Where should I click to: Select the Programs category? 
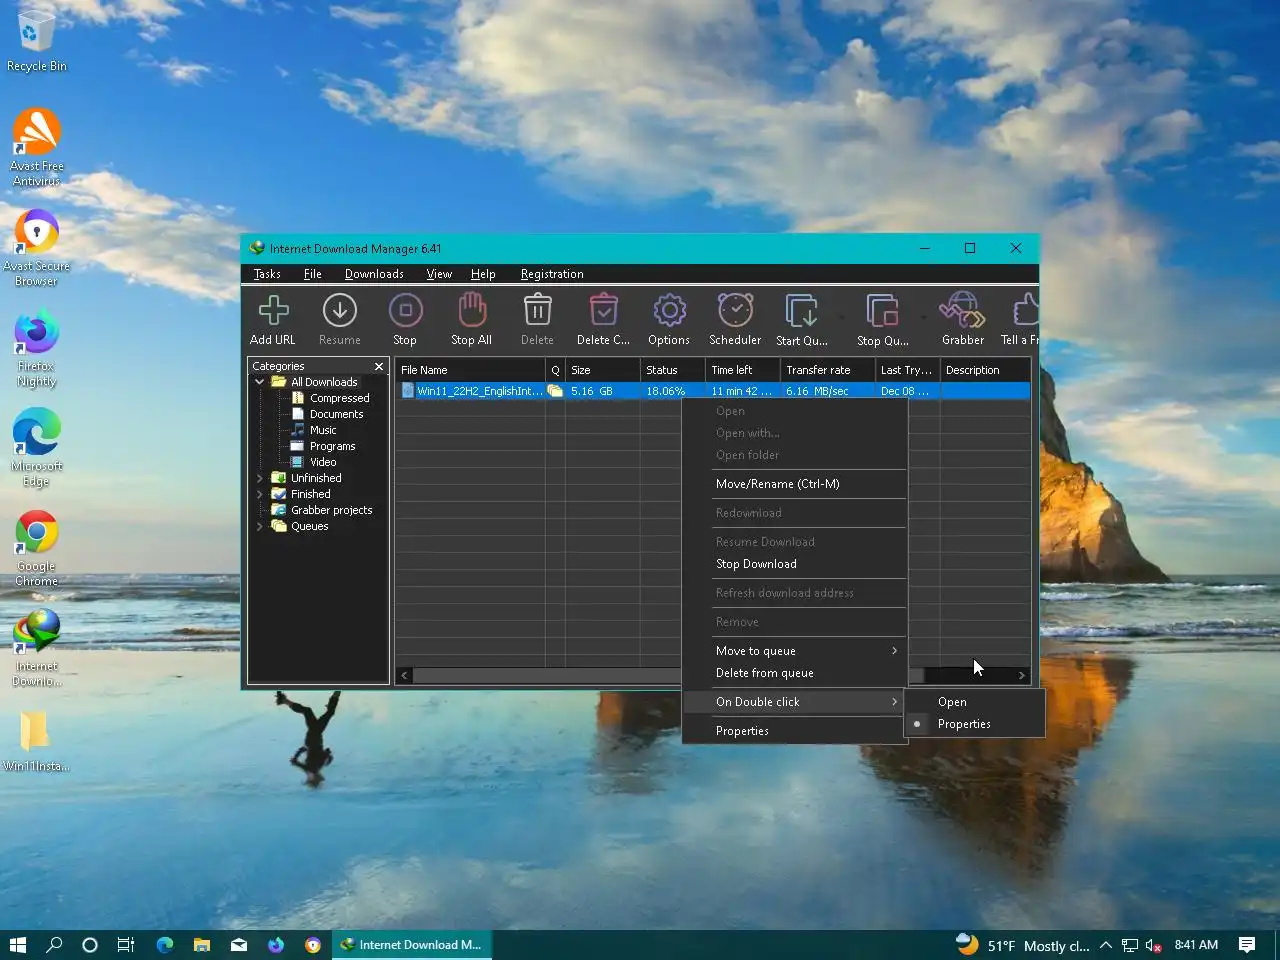coord(323,446)
